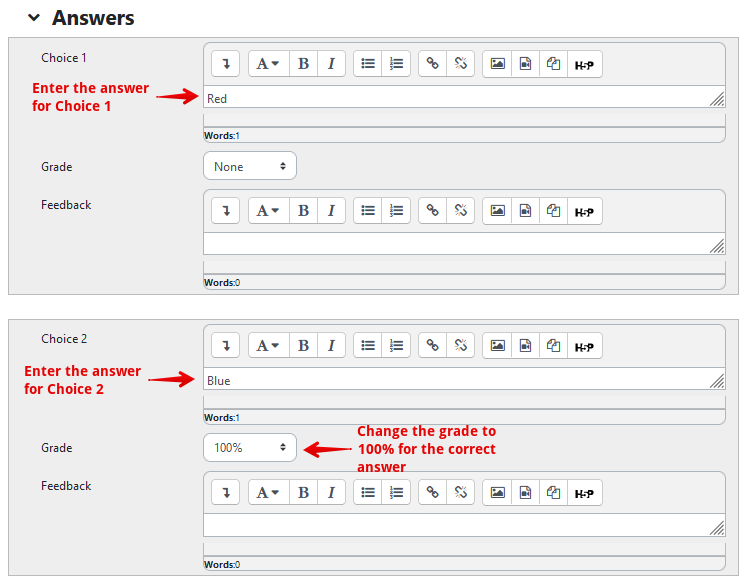Insert media file in Choice 2 editor

click(525, 345)
